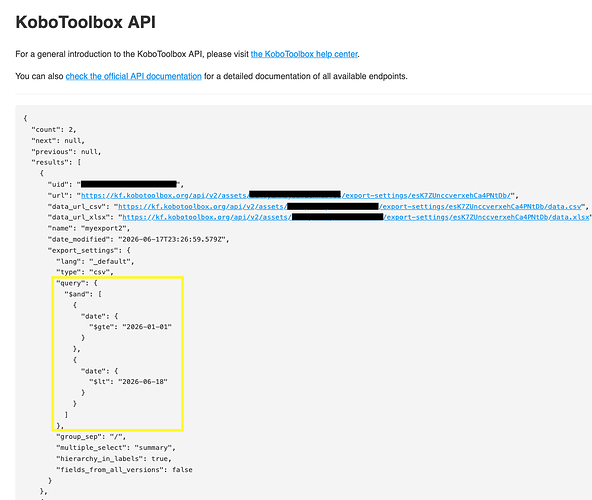
Task: Click the fields_from_all_versions false value
Action: point(182,470)
